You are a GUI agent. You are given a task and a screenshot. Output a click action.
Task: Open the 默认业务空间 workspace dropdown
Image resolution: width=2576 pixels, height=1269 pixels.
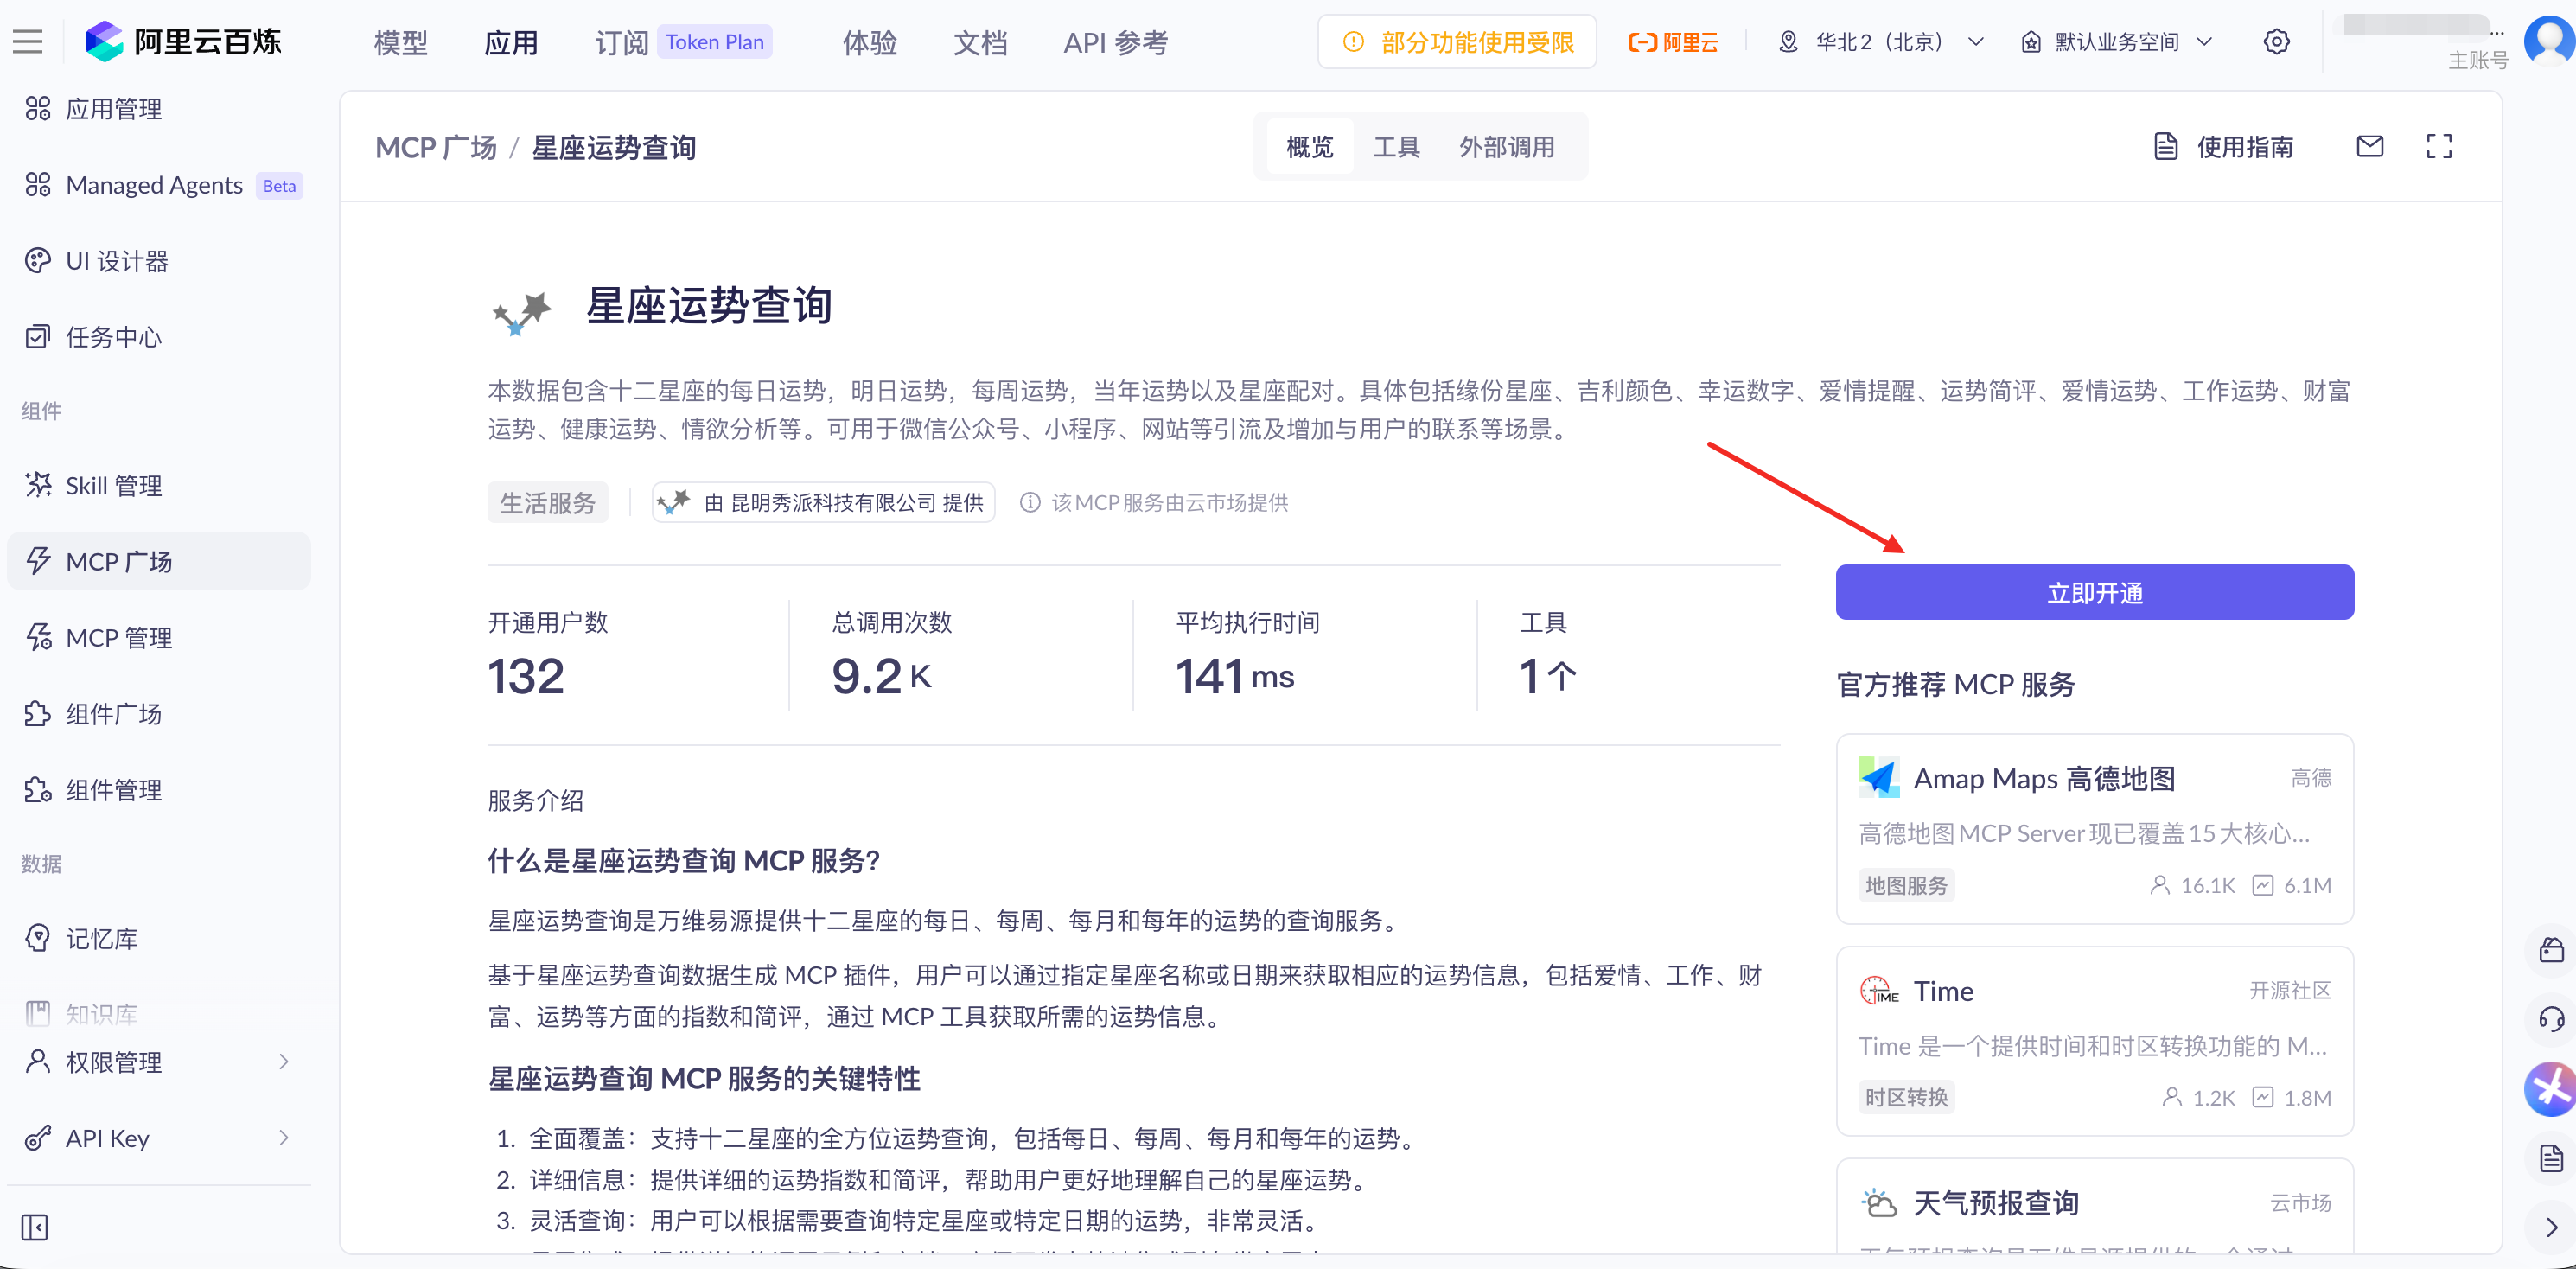2116,42
